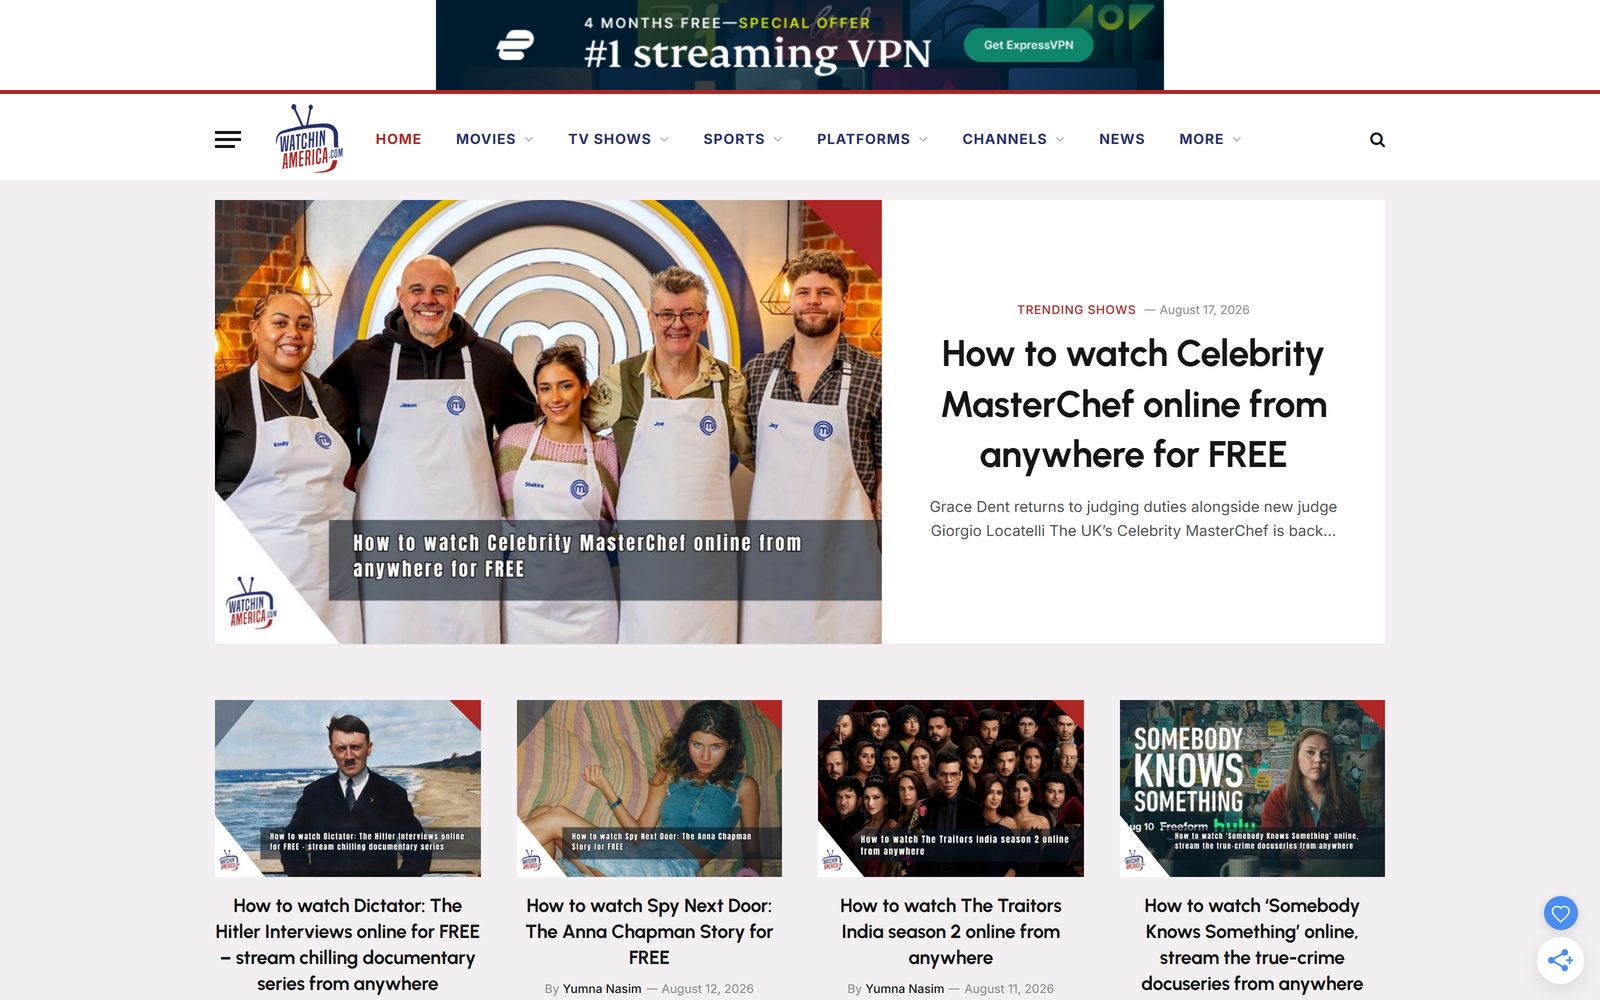Open 'Dictator: The Hitler Interviews' headline
This screenshot has height=1000, width=1600.
click(x=348, y=944)
